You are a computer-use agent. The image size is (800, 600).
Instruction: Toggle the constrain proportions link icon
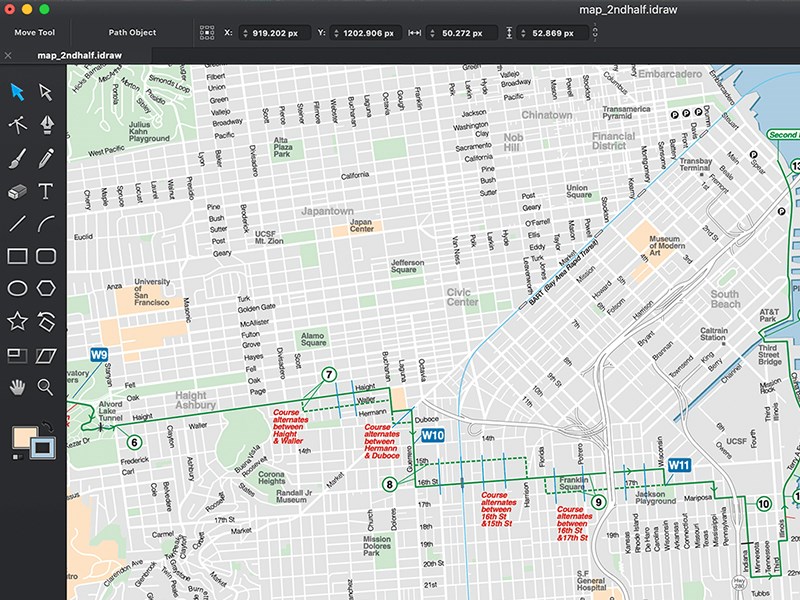[x=595, y=33]
